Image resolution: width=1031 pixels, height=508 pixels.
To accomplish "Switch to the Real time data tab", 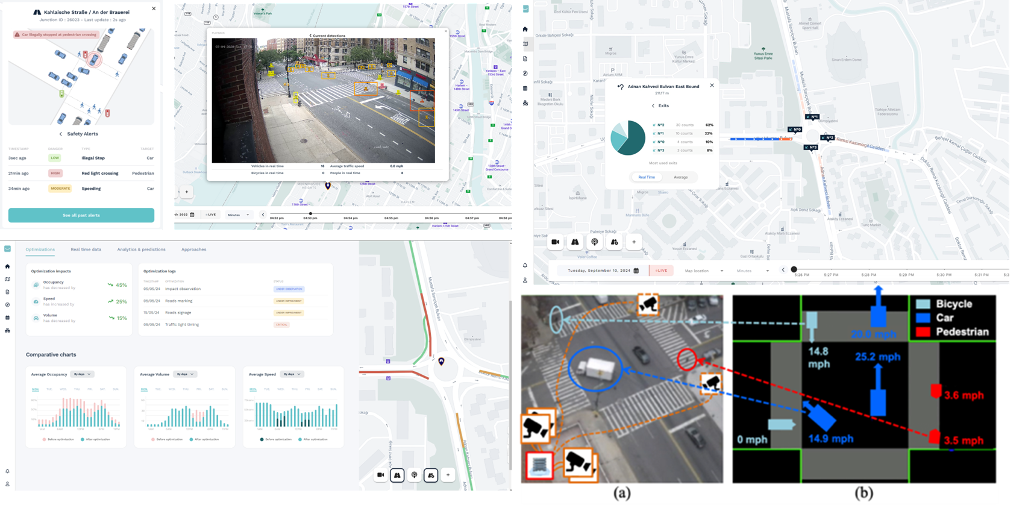I will (88, 249).
